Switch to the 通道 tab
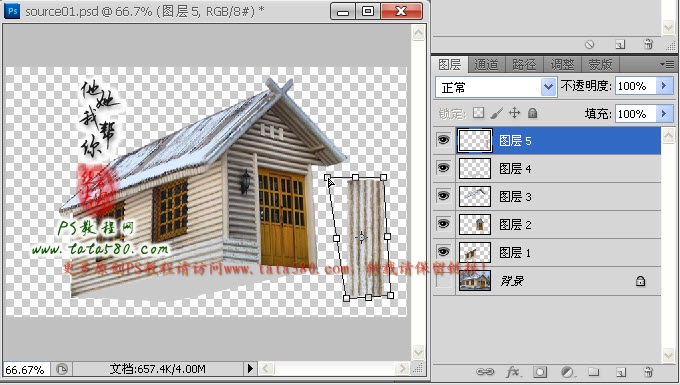Image resolution: width=680 pixels, height=385 pixels. point(486,65)
